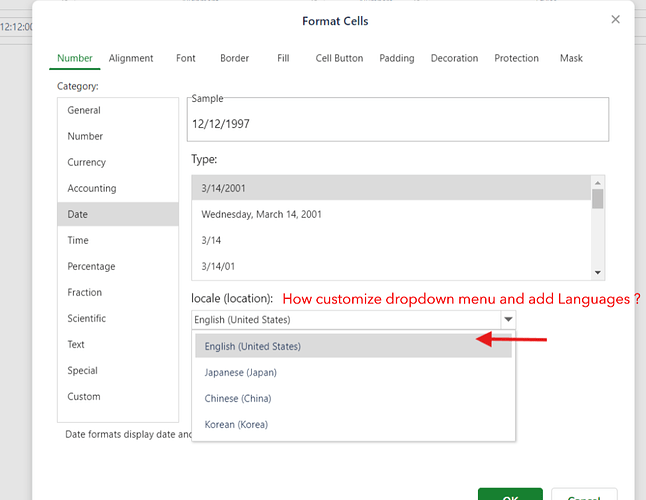Go to the Protection tab
Image resolution: width=646 pixels, height=500 pixels.
pyautogui.click(x=516, y=58)
